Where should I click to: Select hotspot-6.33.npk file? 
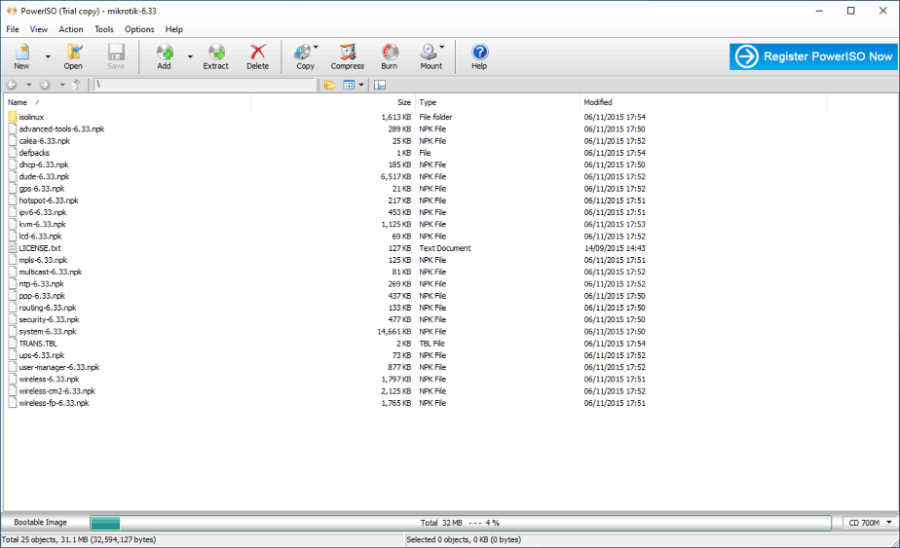[x=48, y=200]
